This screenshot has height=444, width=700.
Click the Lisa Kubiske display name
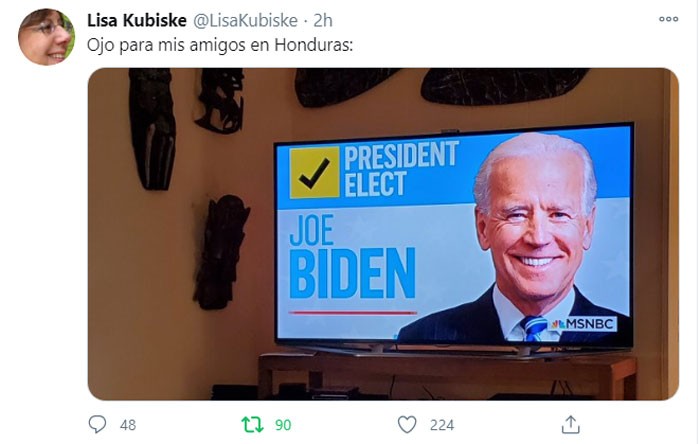pos(137,20)
